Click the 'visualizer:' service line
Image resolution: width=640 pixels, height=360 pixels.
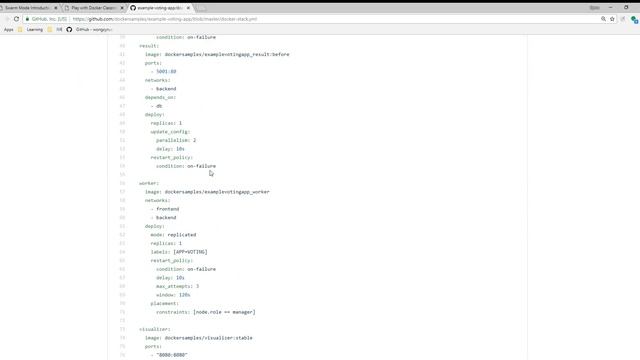click(155, 329)
